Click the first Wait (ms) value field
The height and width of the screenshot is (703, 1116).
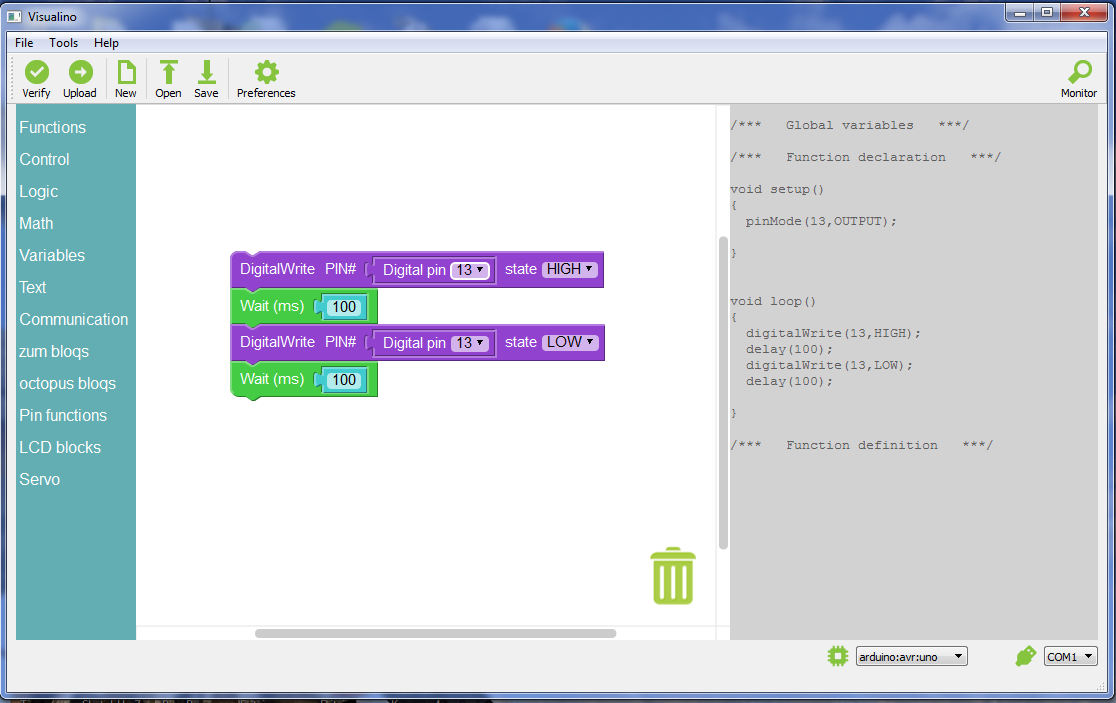click(x=344, y=307)
